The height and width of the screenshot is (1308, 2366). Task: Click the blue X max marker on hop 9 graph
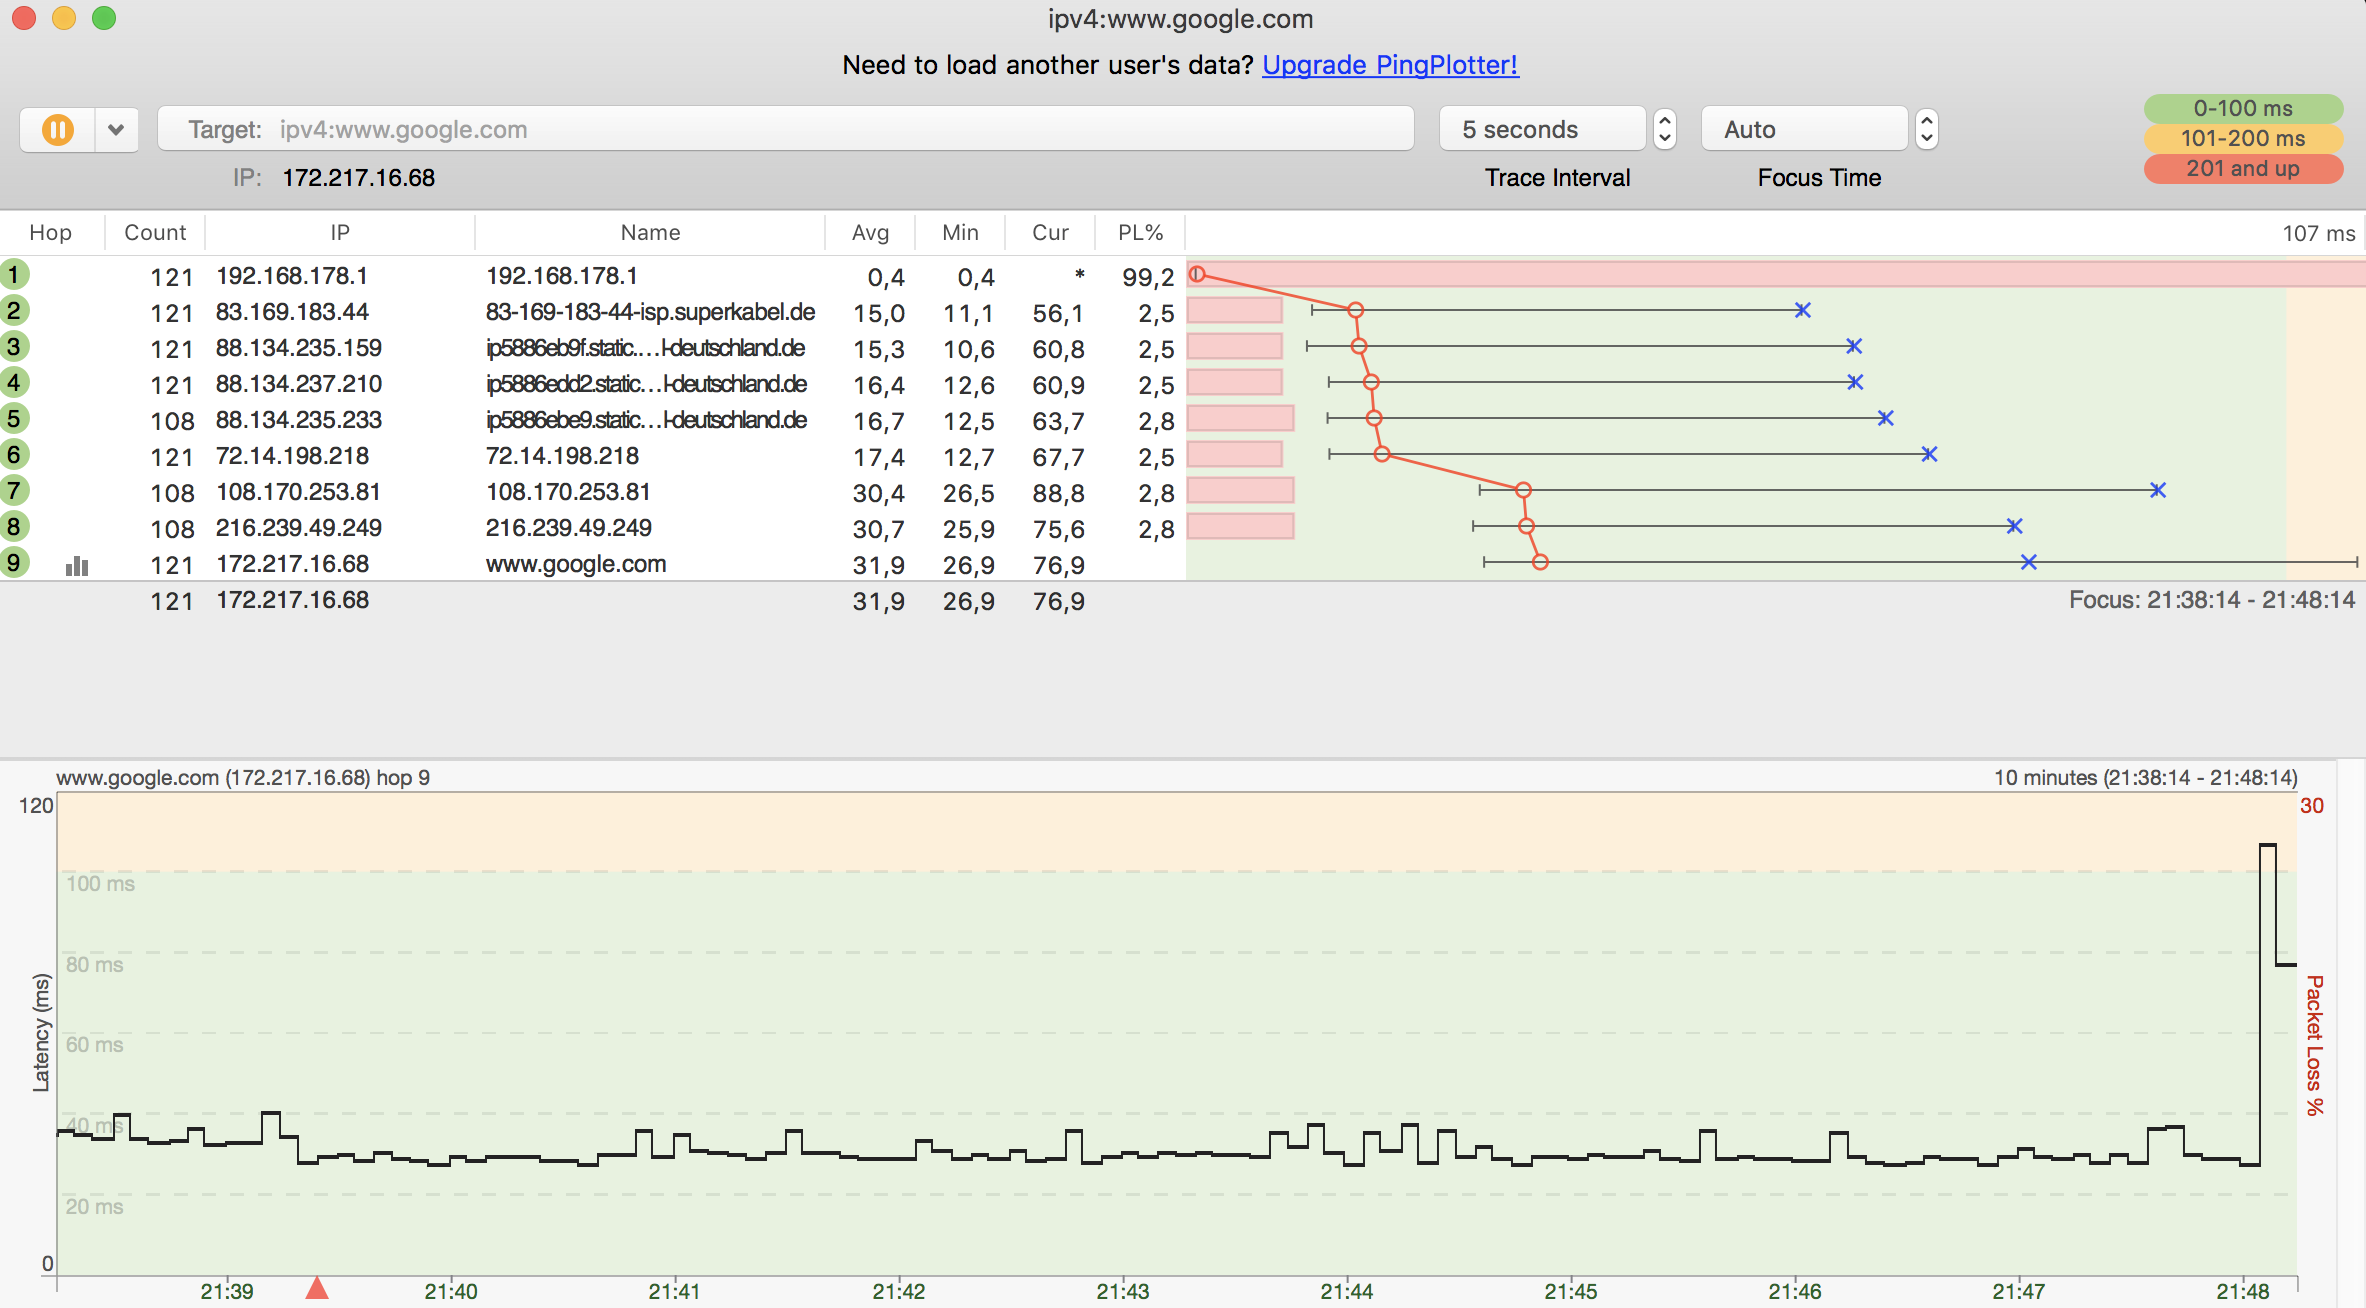click(x=2028, y=562)
